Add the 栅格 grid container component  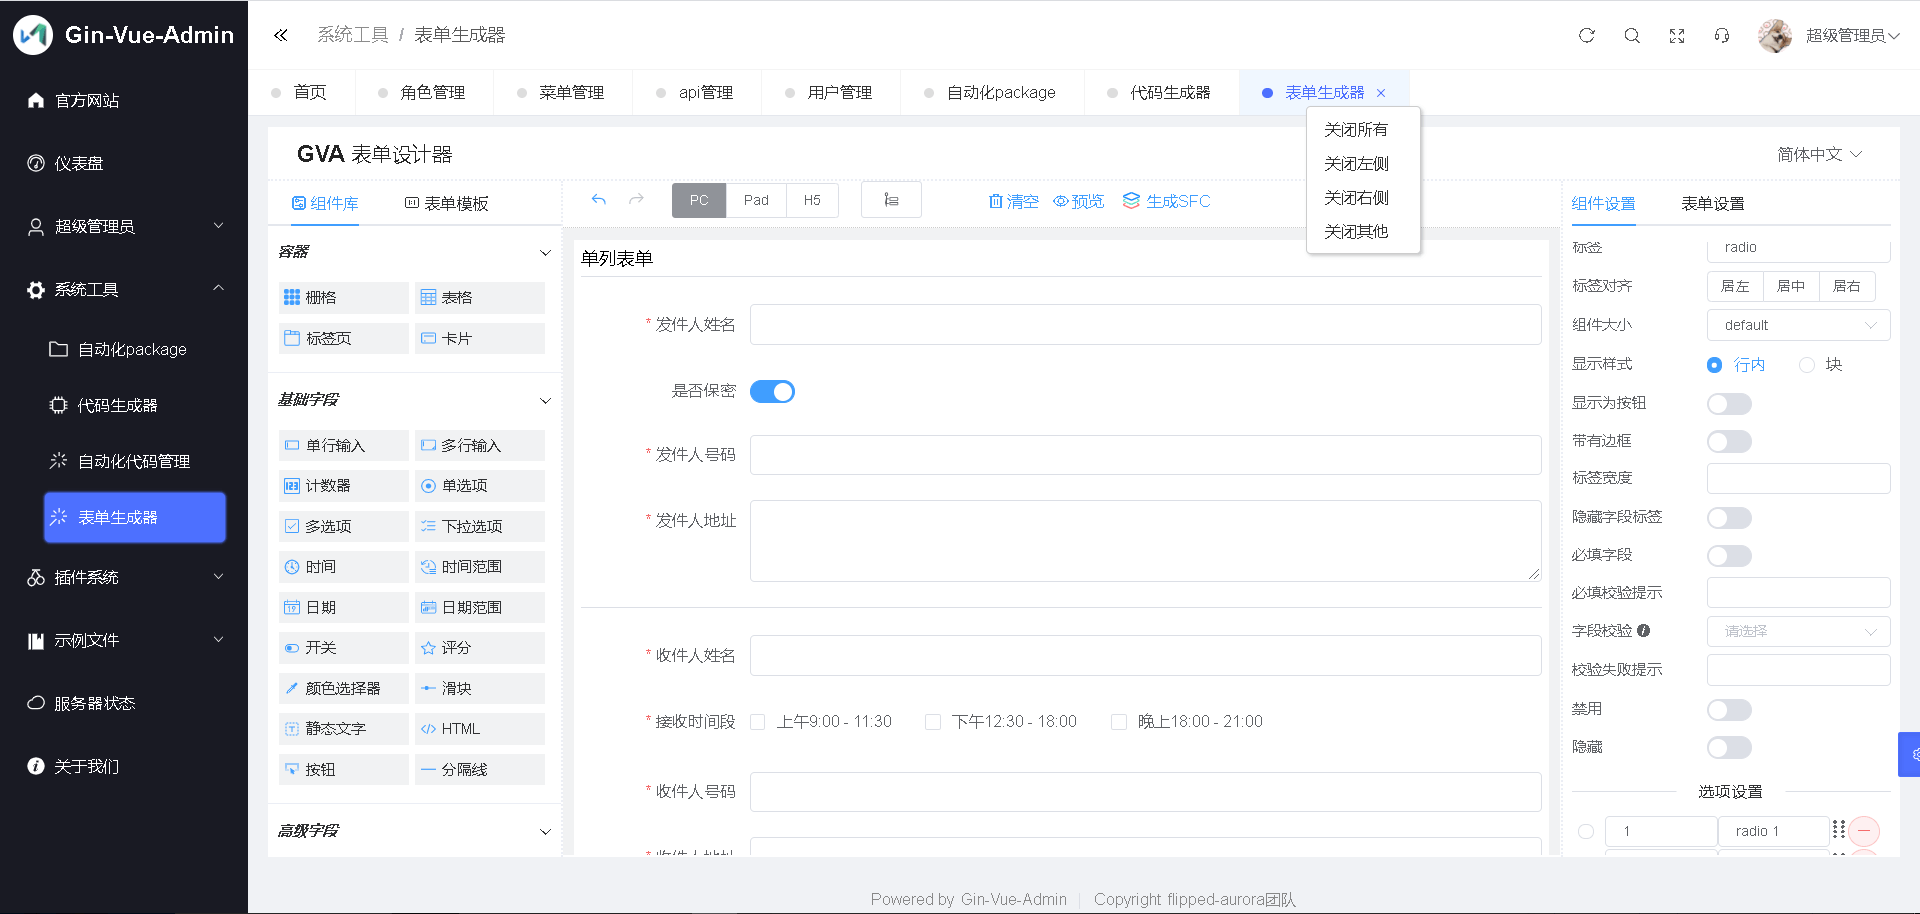343,297
